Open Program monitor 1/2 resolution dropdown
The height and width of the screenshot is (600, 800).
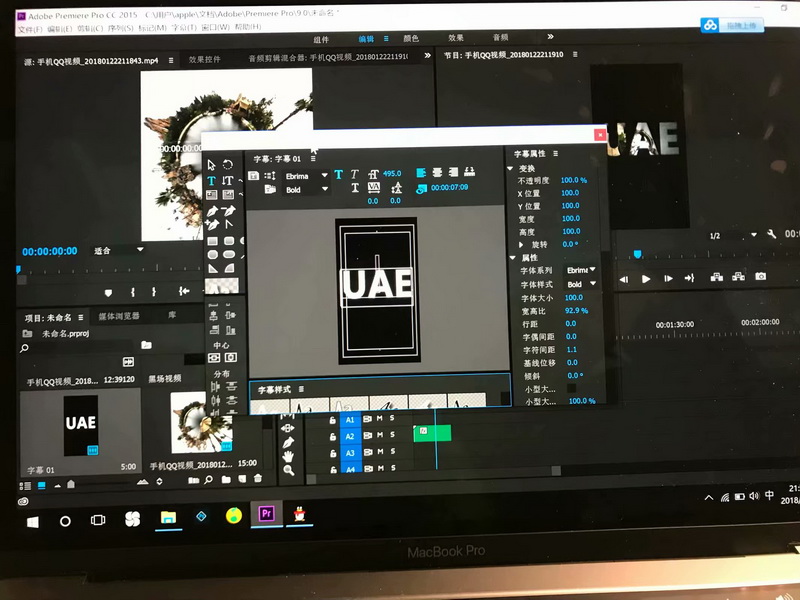(x=733, y=235)
